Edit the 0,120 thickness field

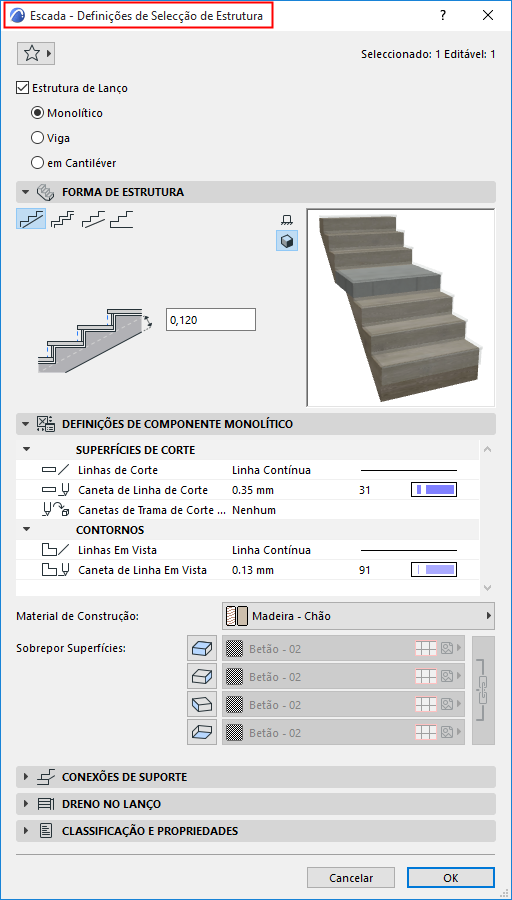(211, 320)
